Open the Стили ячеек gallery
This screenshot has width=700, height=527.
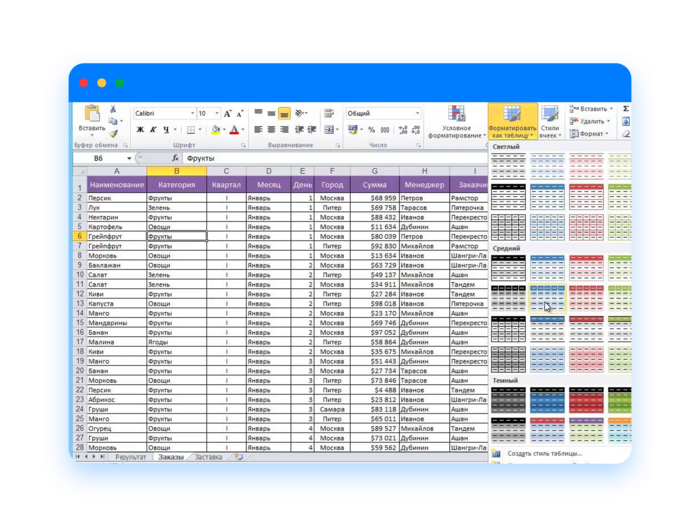click(550, 122)
